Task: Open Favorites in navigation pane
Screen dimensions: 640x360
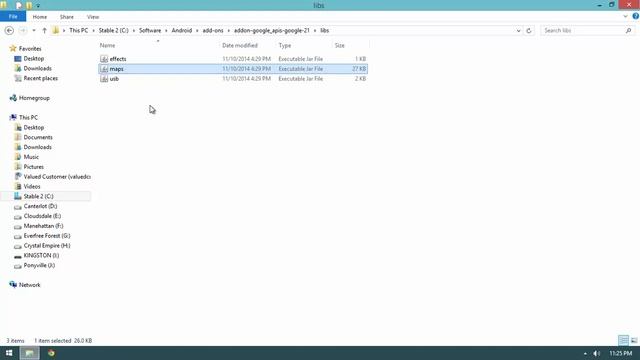Action: click(30, 49)
